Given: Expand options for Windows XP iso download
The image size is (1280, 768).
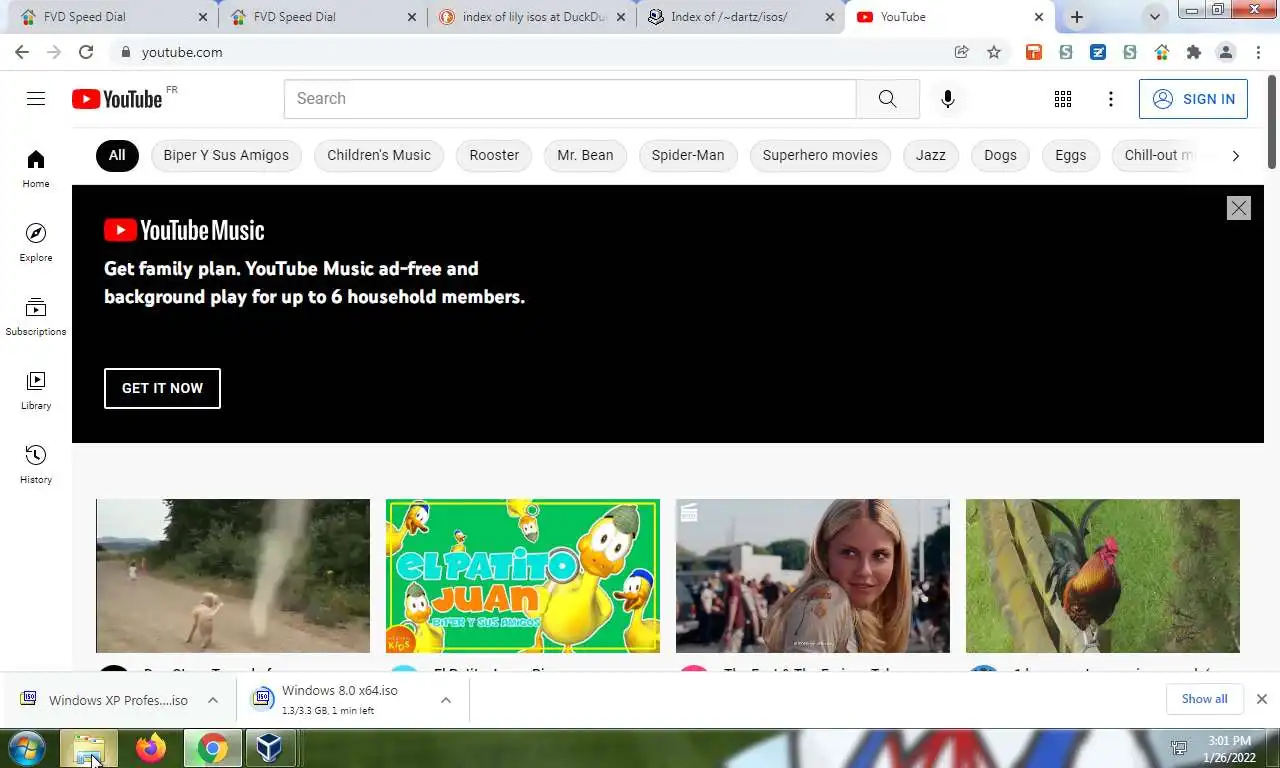Looking at the screenshot, I should [213, 700].
